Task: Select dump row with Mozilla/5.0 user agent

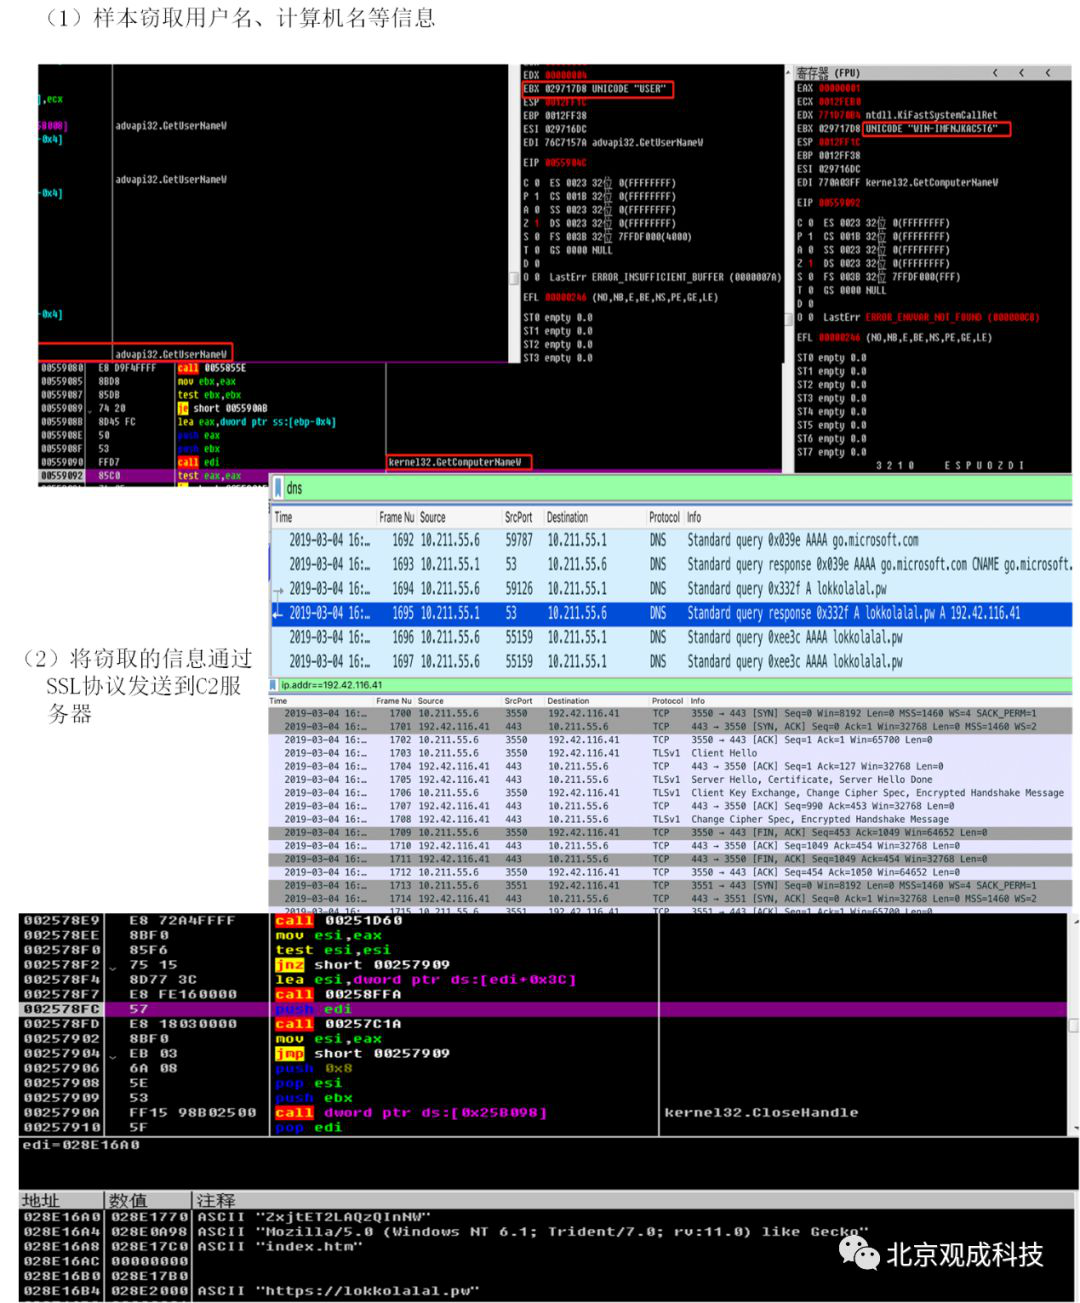Action: (548, 1232)
